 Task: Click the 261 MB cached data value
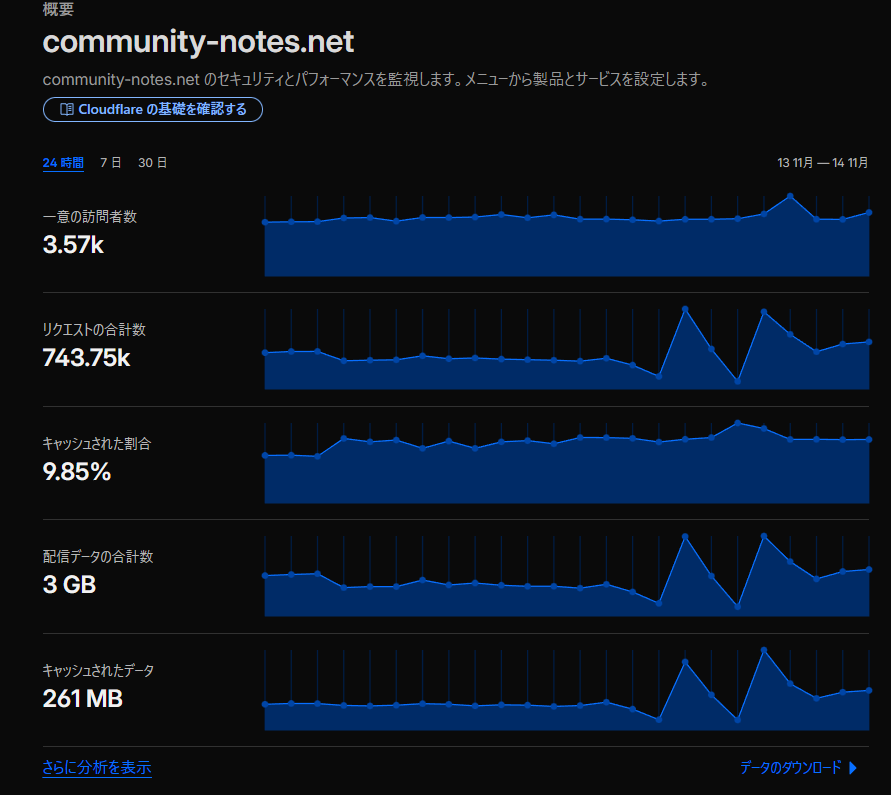[83, 698]
